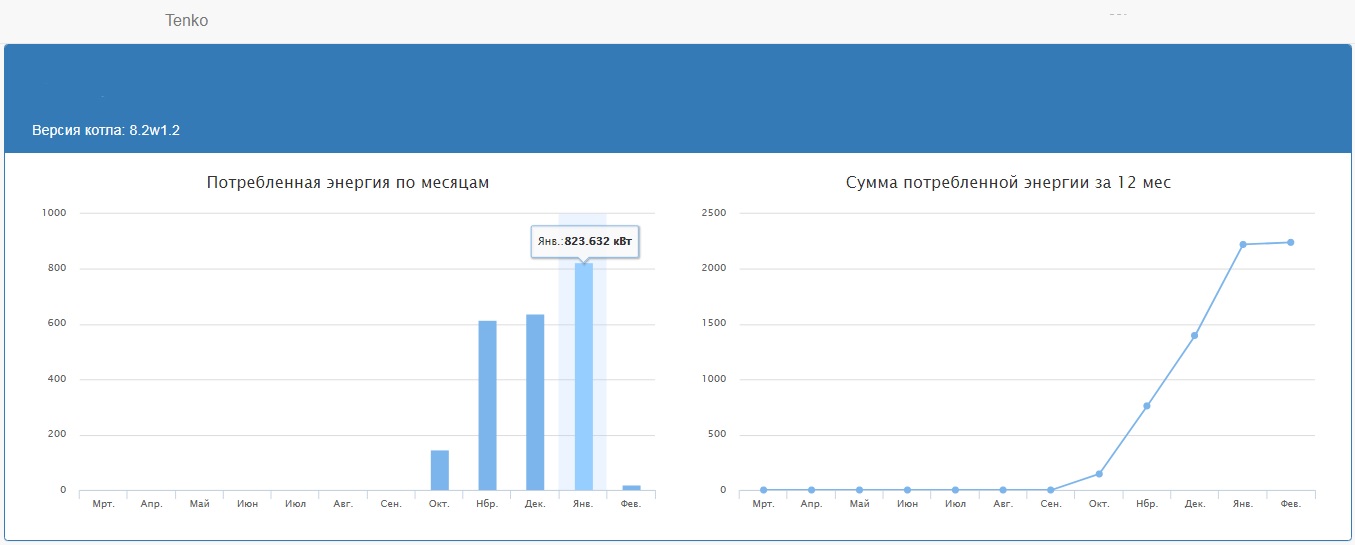Click the 2500 value on line chart axis

click(714, 213)
